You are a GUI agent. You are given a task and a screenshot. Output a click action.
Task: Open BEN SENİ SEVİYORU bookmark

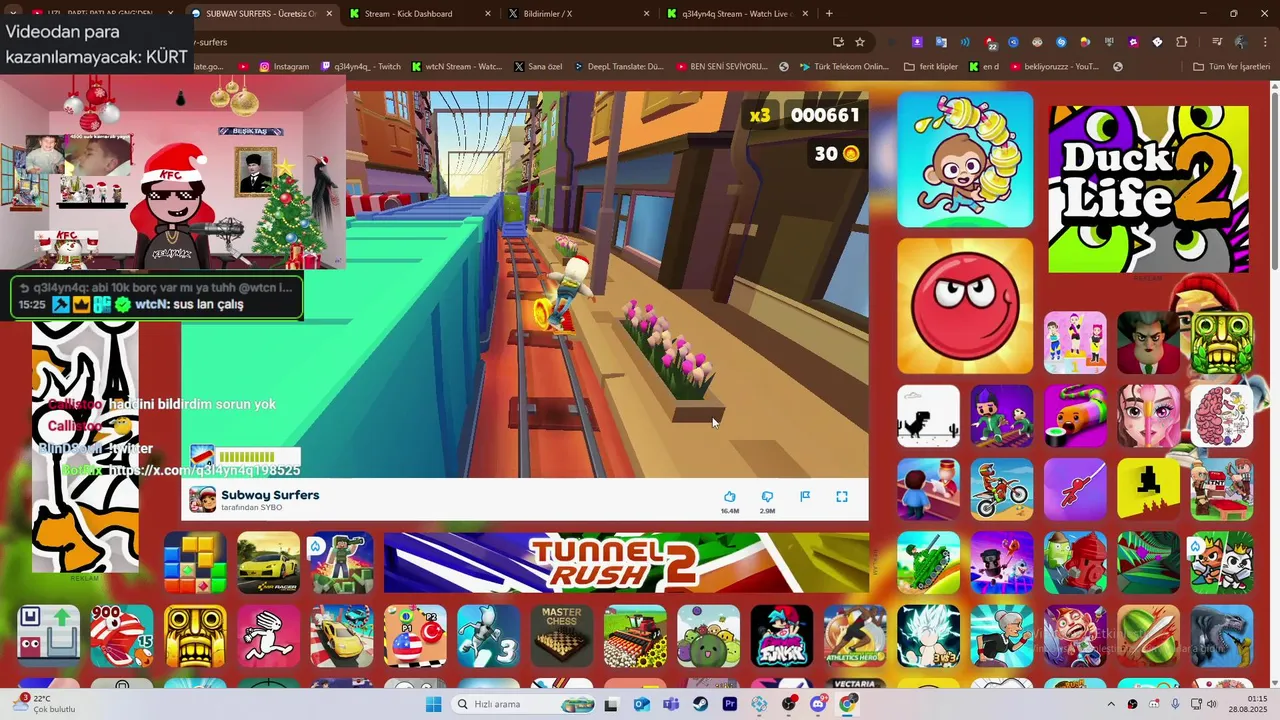pyautogui.click(x=721, y=67)
